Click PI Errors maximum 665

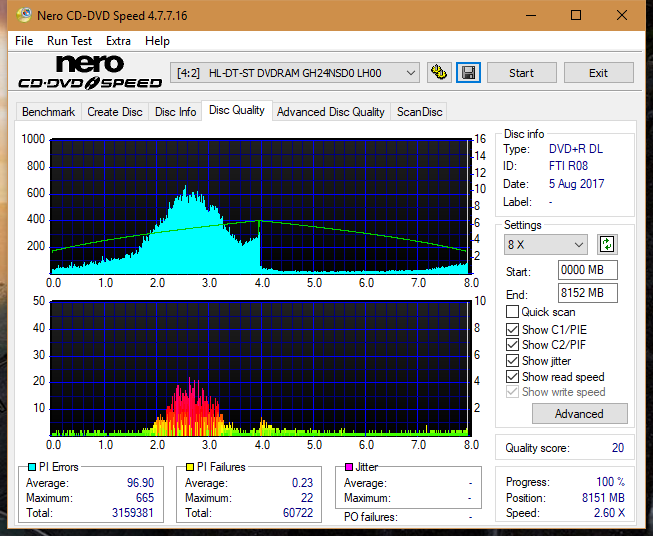(145, 498)
